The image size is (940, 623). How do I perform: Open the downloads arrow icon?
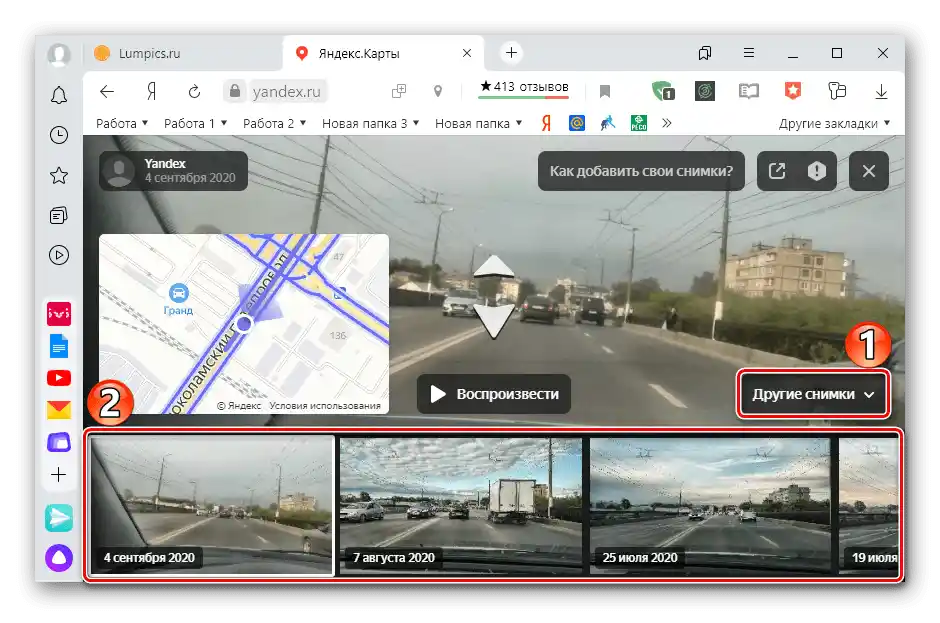click(881, 91)
